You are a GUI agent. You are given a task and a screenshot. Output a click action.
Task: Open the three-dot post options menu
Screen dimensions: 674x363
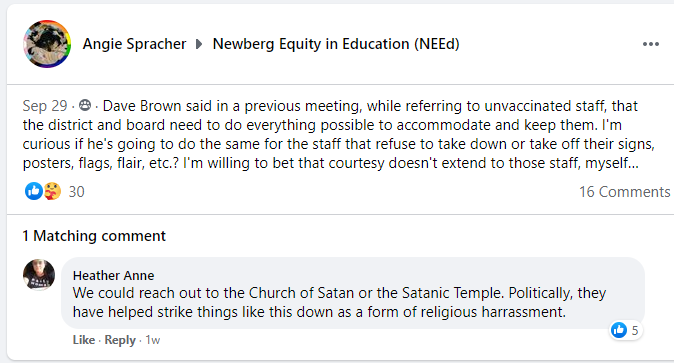pyautogui.click(x=651, y=44)
